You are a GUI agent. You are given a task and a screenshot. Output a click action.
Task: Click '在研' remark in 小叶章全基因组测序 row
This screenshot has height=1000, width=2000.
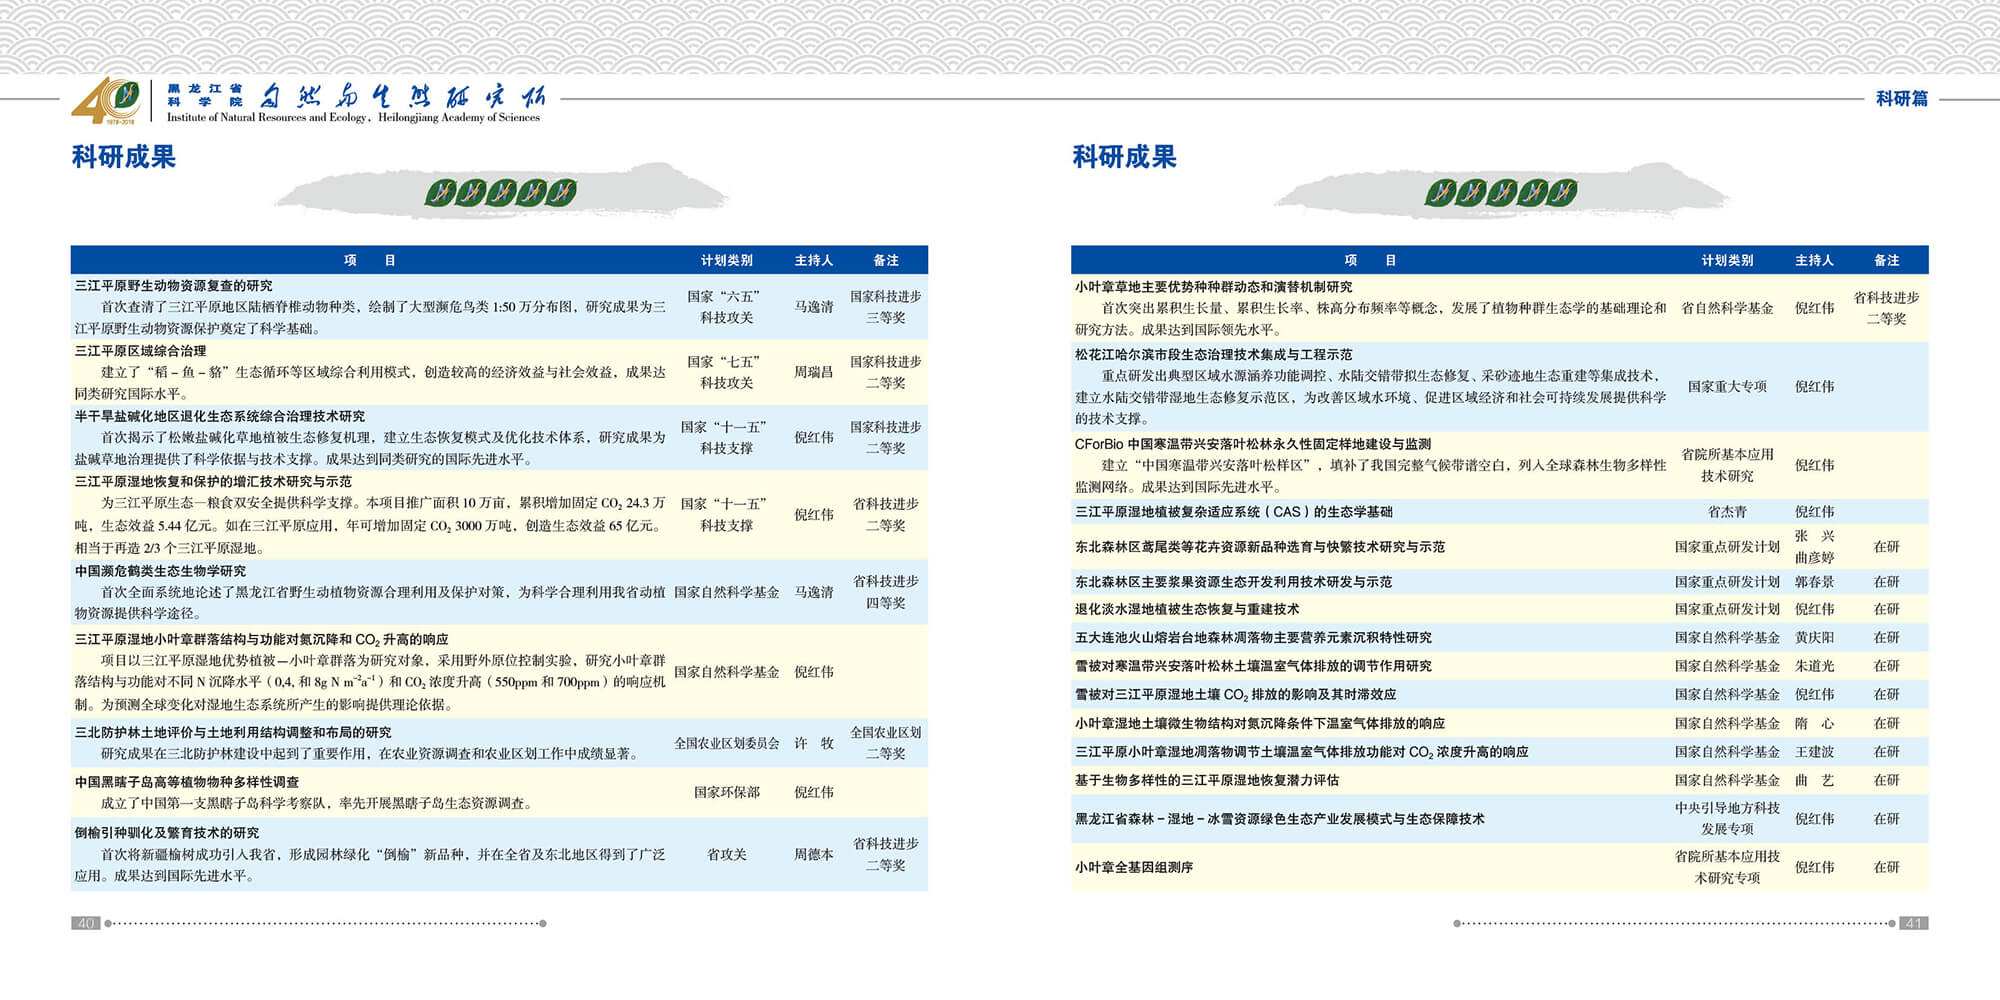(x=1886, y=867)
